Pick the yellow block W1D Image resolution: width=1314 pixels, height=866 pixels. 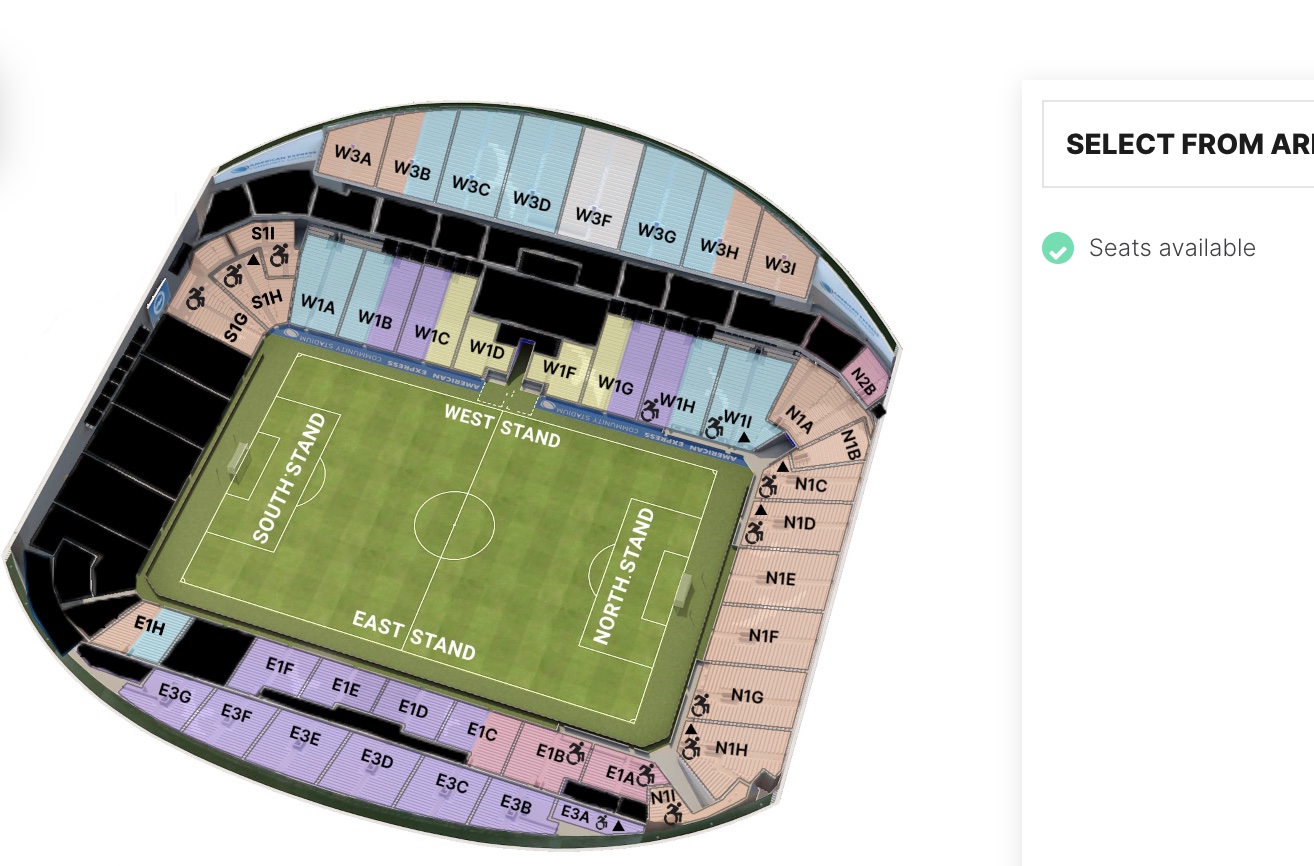click(x=487, y=349)
